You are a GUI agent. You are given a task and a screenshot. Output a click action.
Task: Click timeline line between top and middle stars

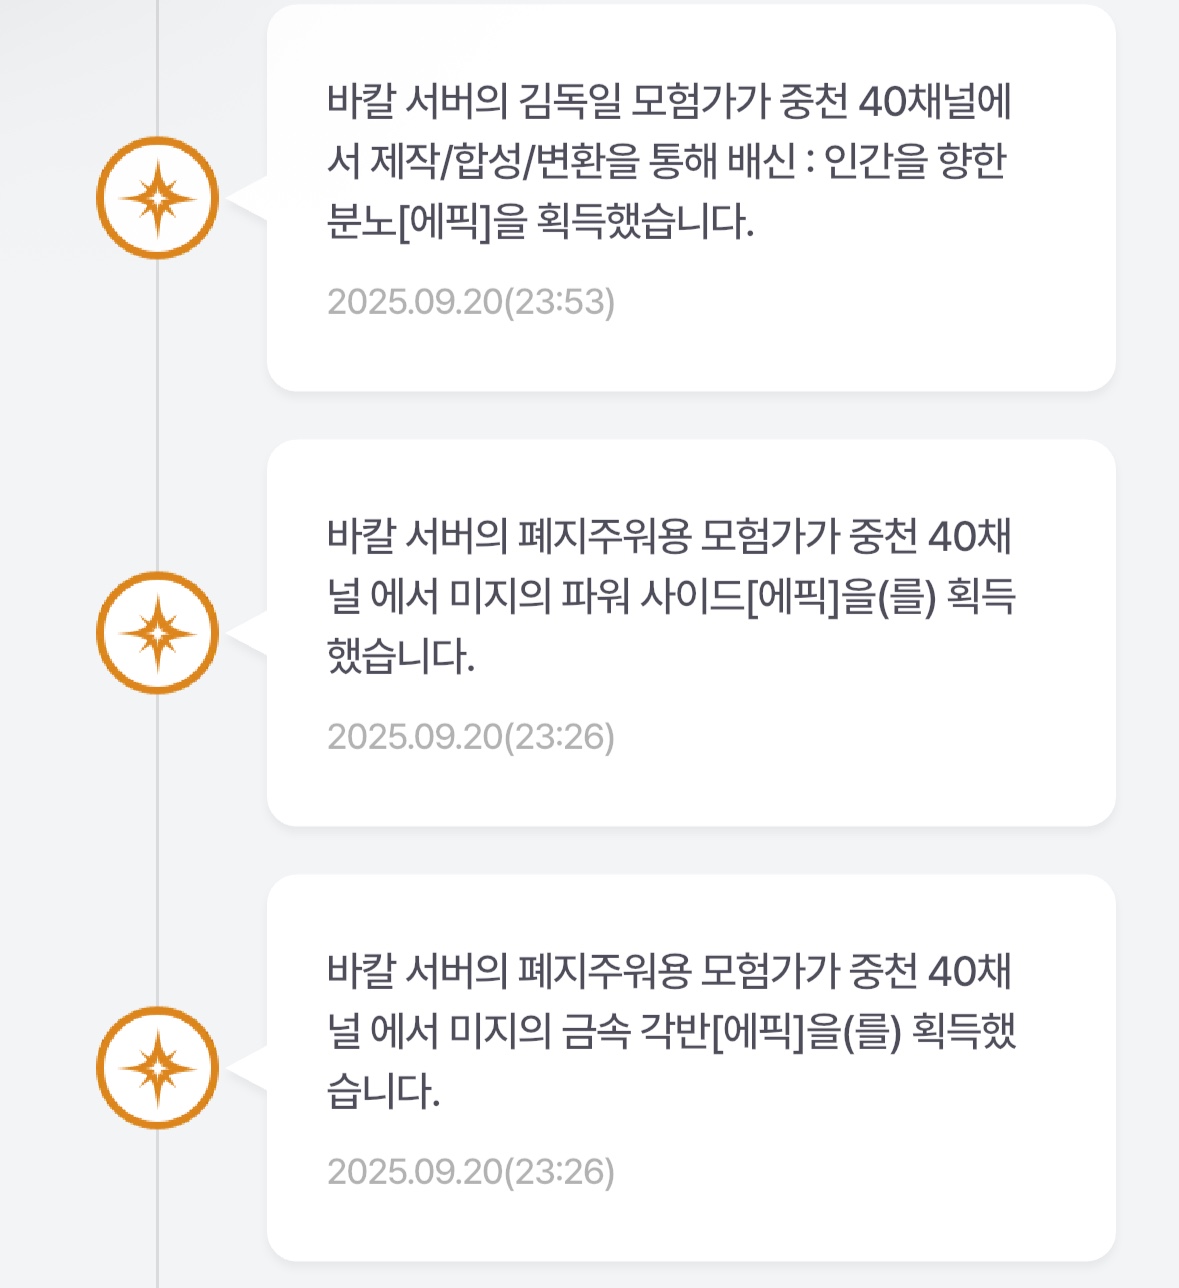pyautogui.click(x=157, y=415)
